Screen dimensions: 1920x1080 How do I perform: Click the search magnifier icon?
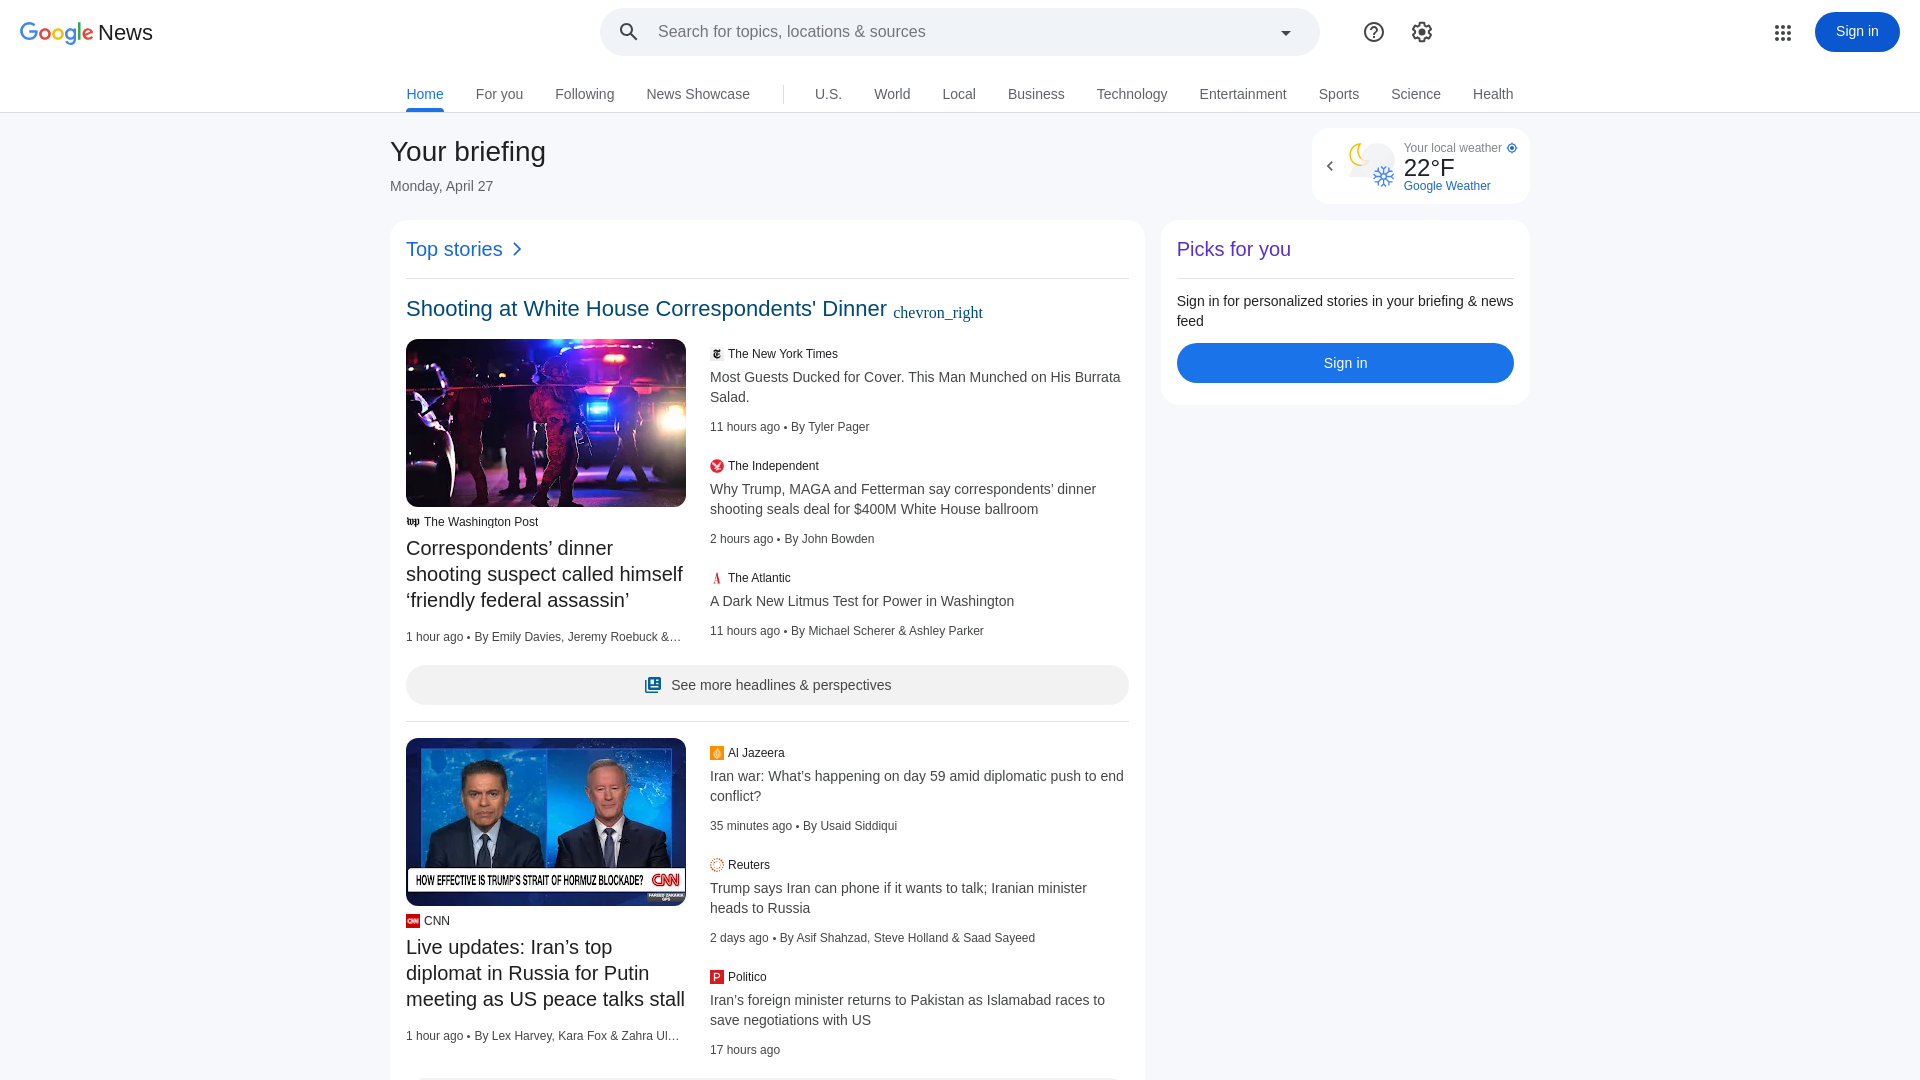pos(628,32)
